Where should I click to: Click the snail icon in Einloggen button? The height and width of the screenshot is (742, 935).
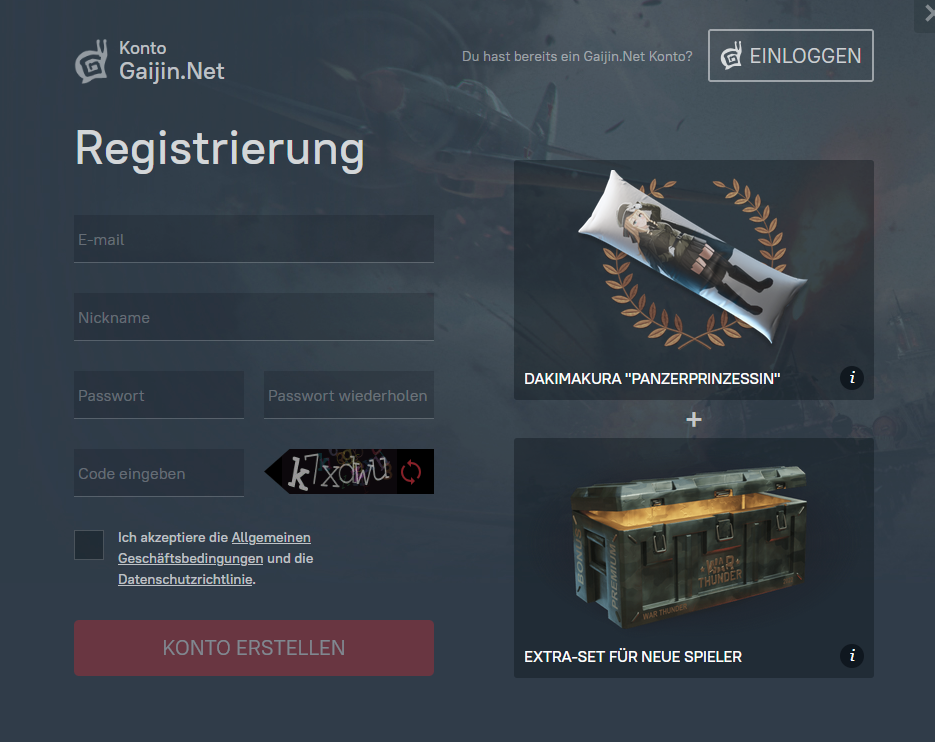(x=731, y=55)
